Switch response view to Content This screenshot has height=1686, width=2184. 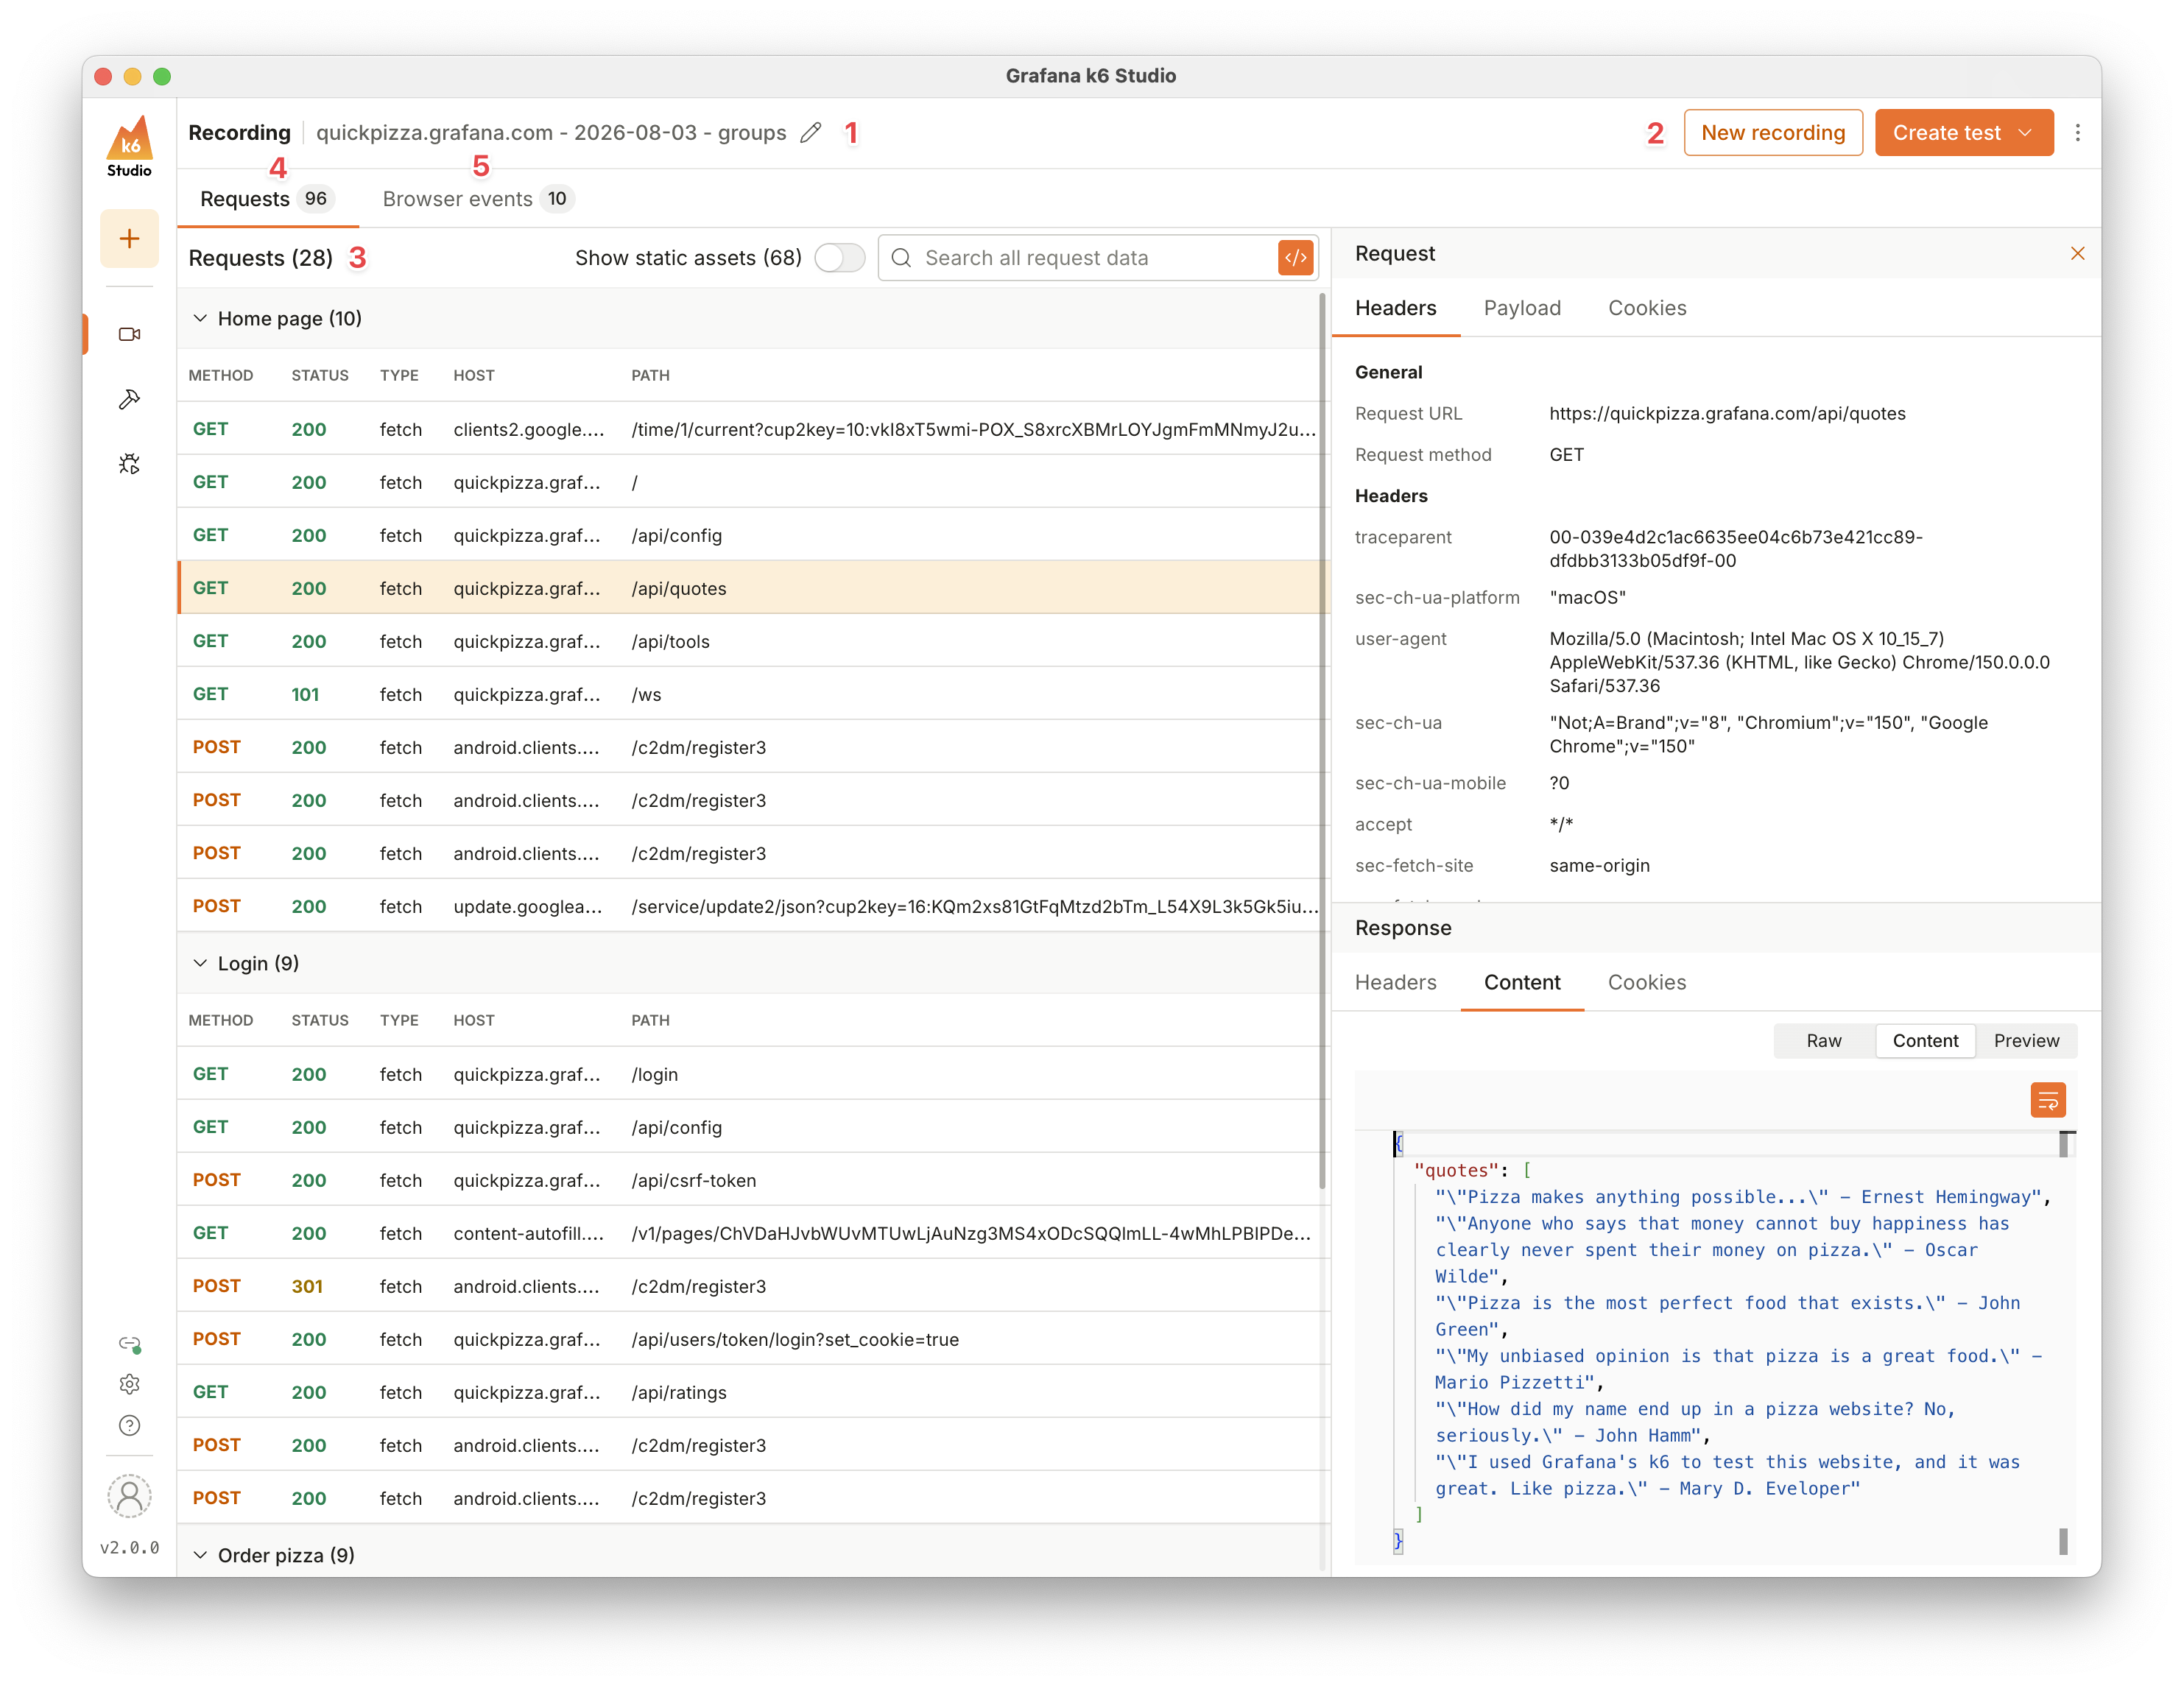[1925, 1041]
